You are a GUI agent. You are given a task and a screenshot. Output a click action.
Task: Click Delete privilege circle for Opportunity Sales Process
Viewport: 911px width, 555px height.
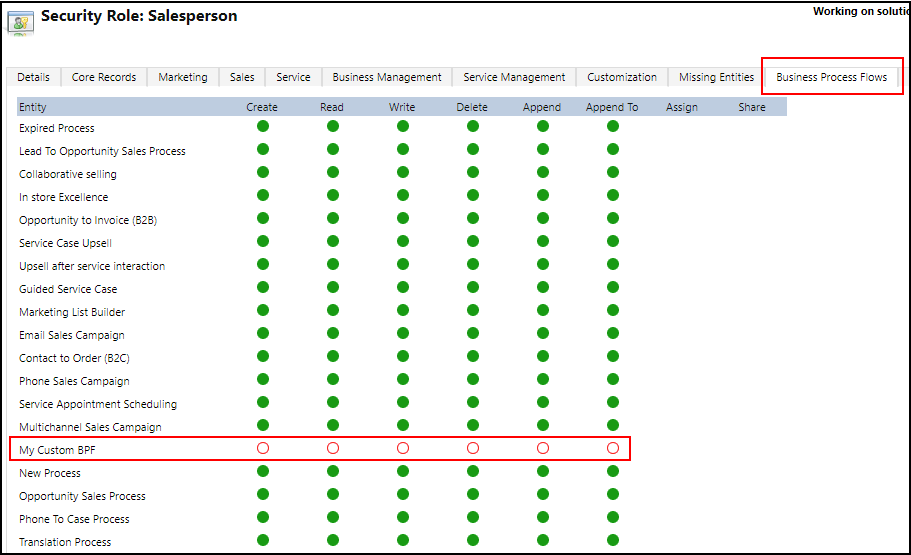473,495
